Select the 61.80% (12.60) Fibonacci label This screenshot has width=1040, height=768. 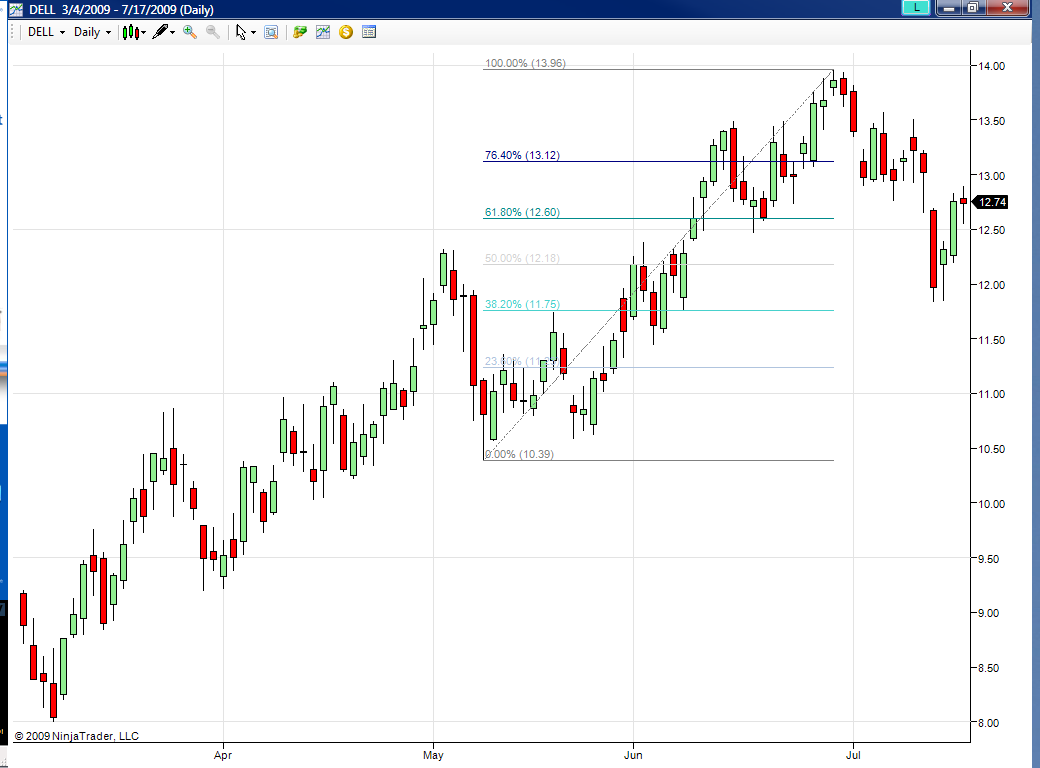522,212
